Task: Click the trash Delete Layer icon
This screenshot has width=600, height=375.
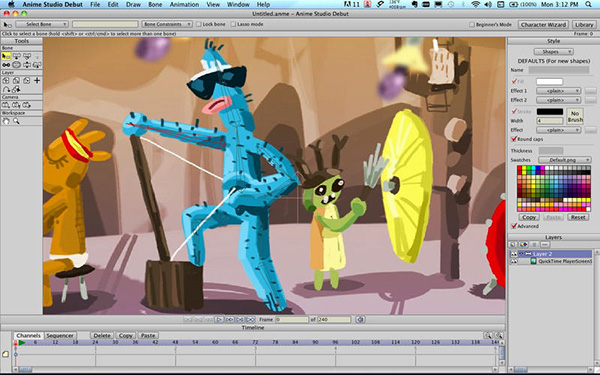Action: click(x=534, y=245)
